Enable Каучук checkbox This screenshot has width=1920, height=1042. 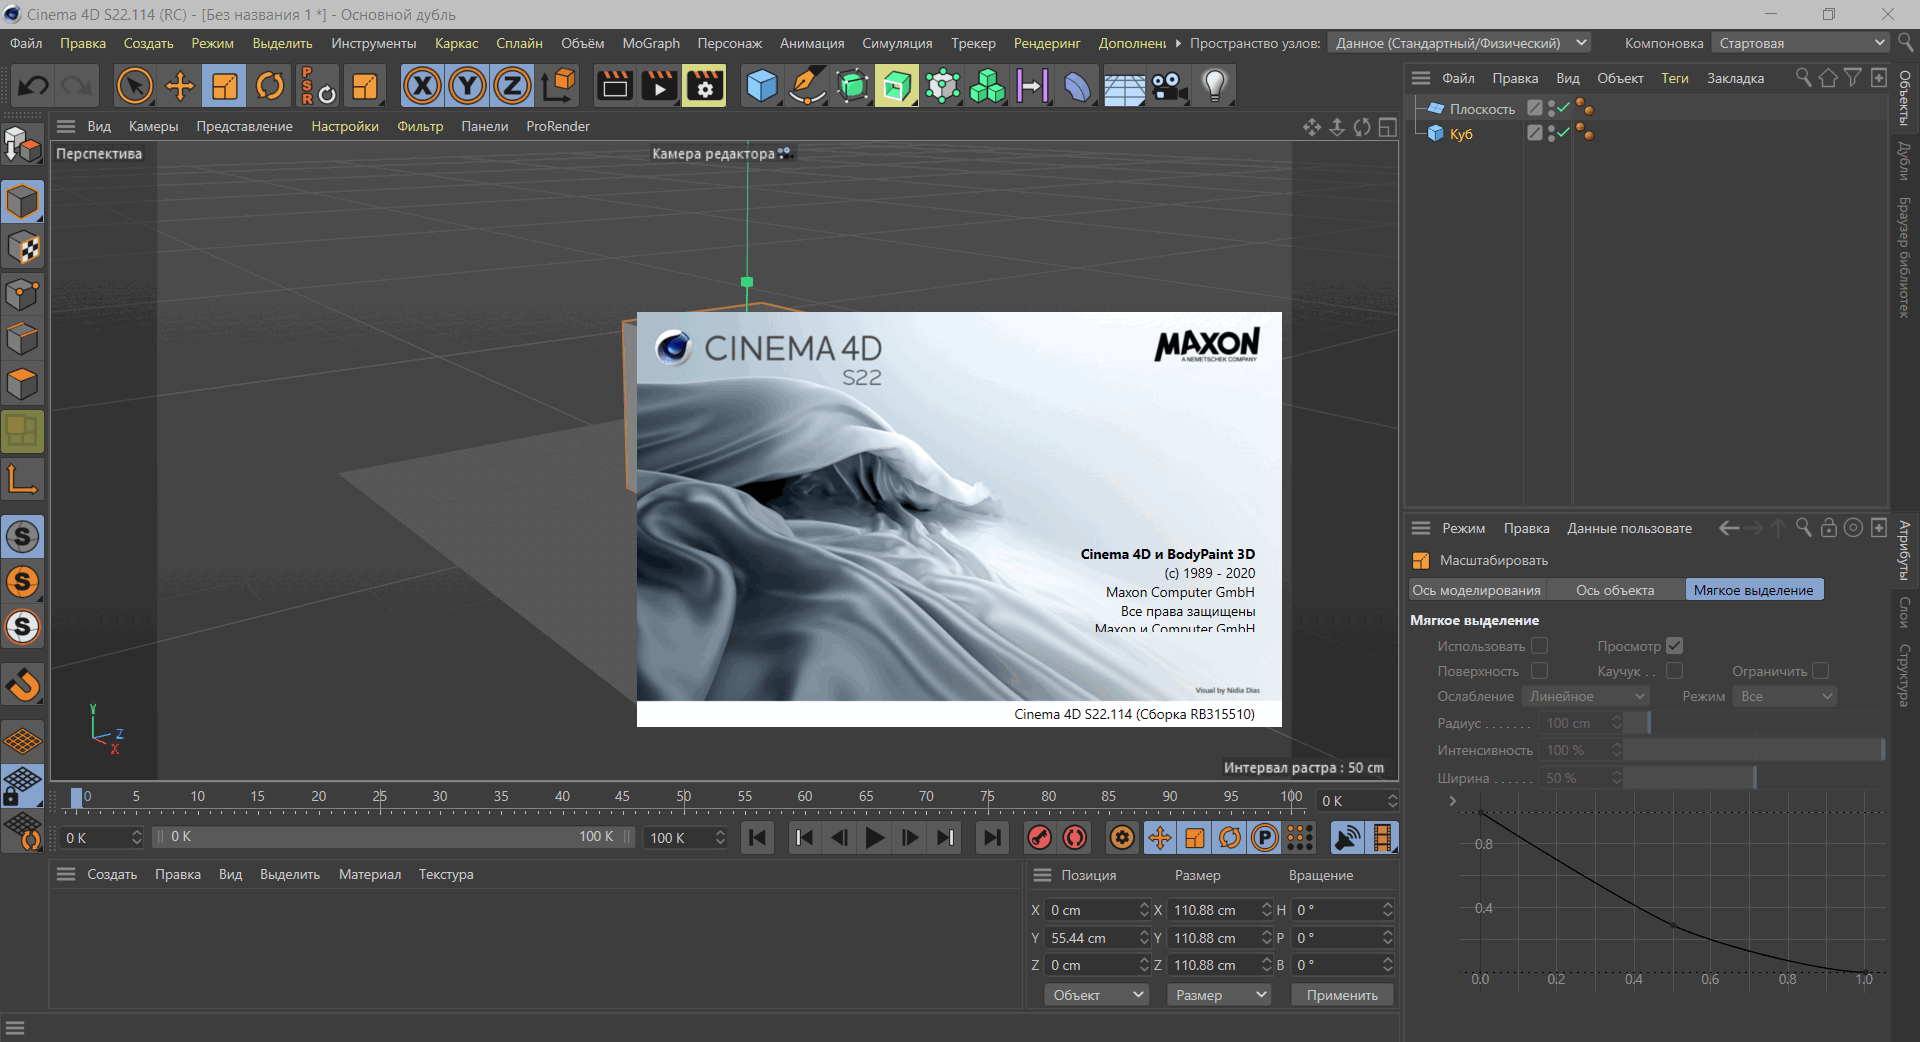point(1675,671)
